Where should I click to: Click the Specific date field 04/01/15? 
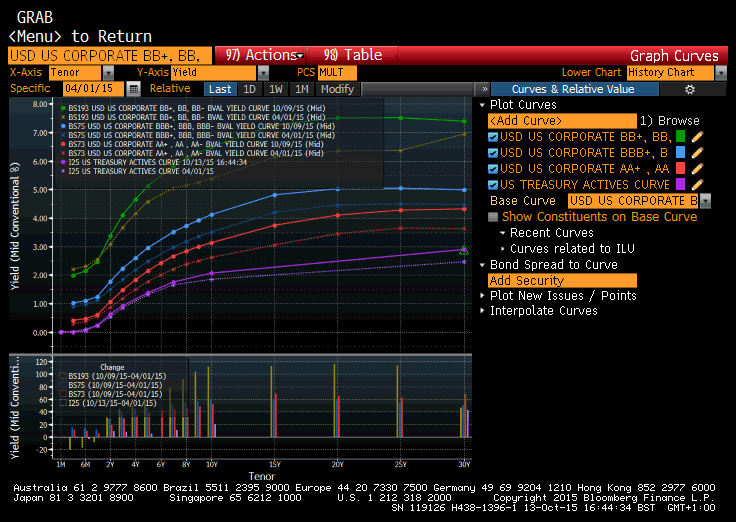point(93,89)
